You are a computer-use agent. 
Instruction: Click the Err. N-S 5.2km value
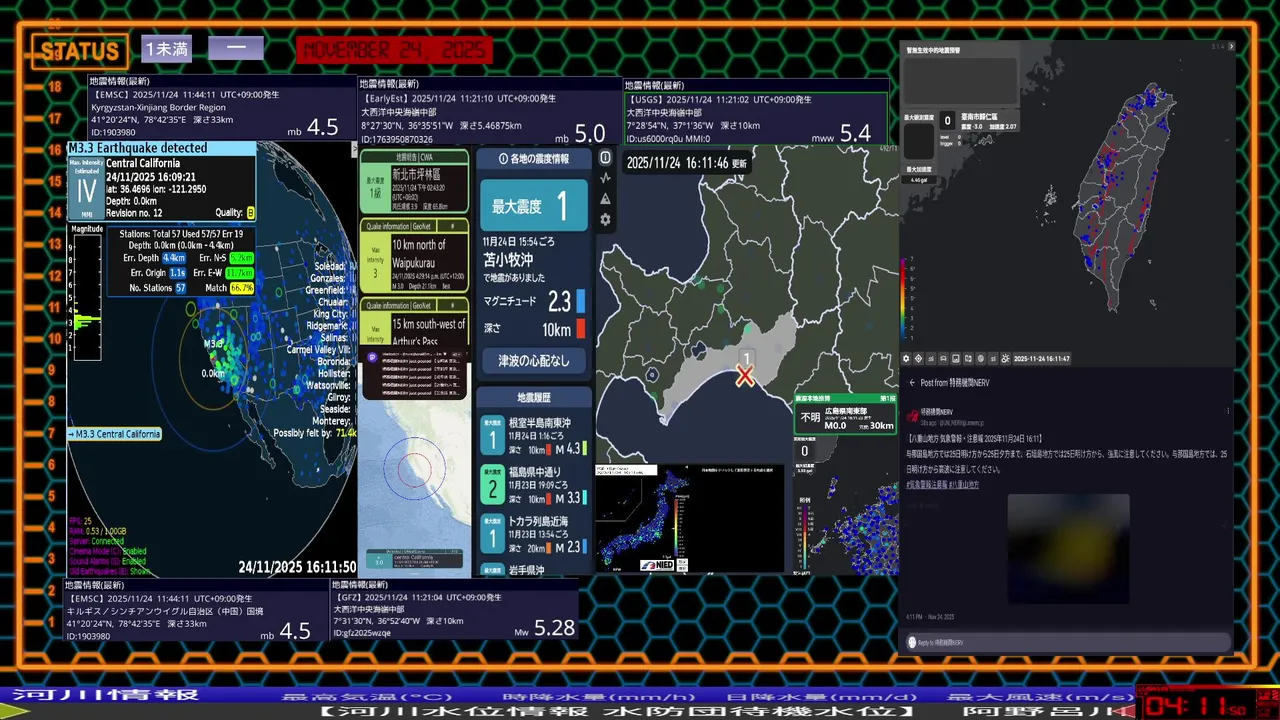click(x=241, y=258)
